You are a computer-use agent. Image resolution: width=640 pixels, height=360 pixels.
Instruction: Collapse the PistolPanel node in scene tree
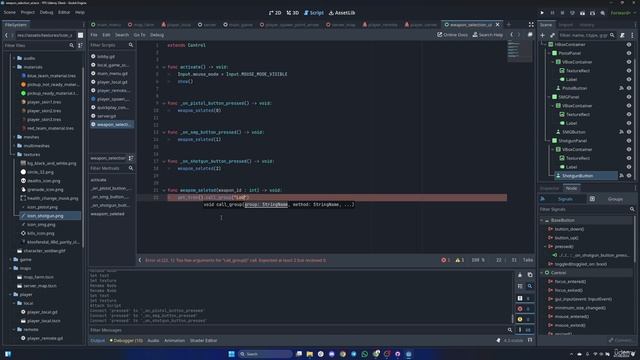549,53
